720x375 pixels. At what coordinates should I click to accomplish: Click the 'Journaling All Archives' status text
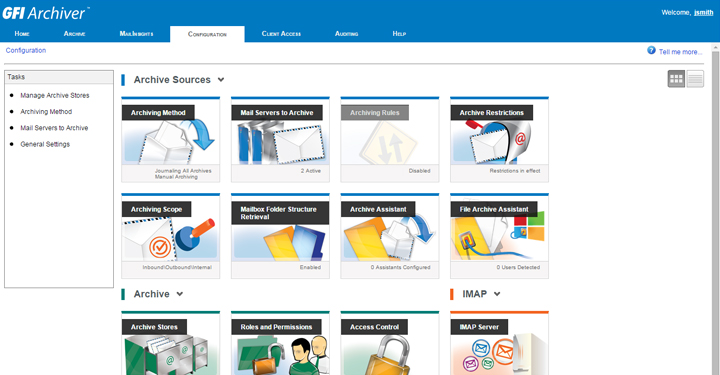click(183, 171)
